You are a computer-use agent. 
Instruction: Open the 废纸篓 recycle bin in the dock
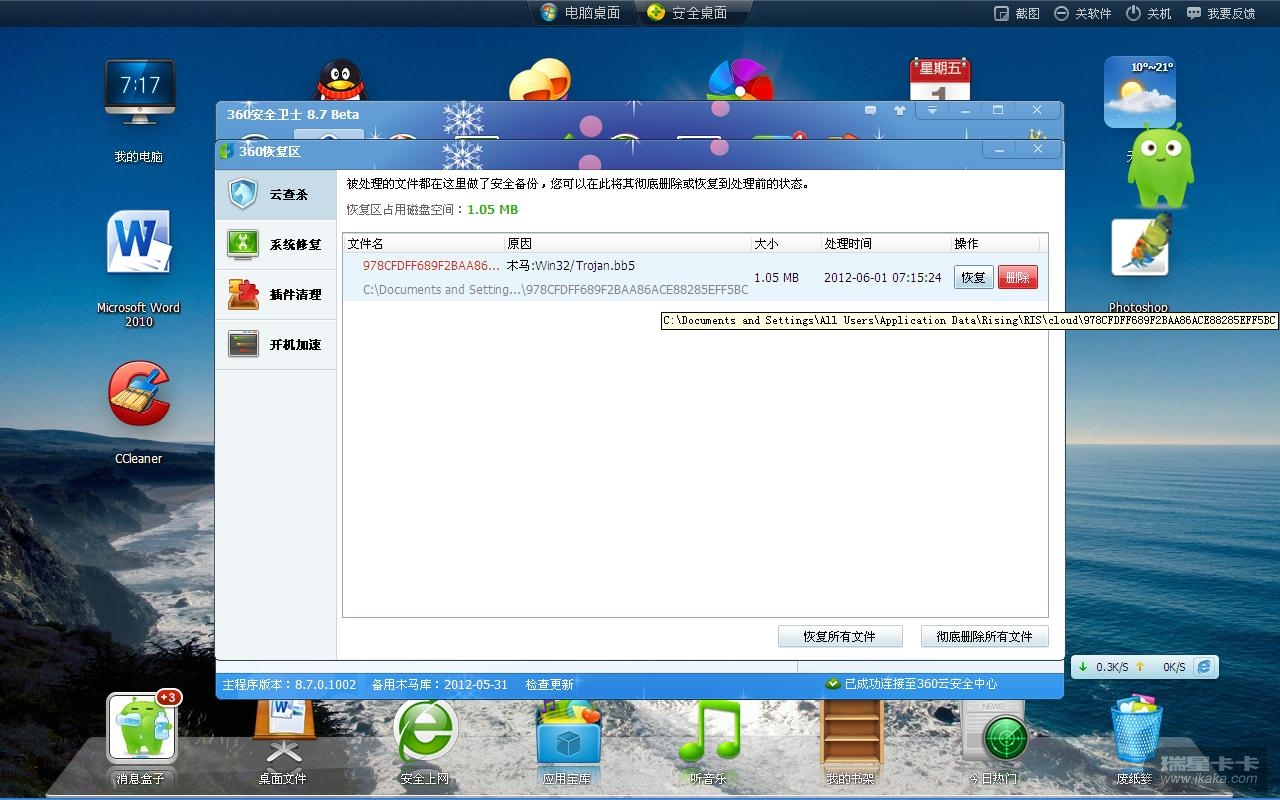(1136, 741)
